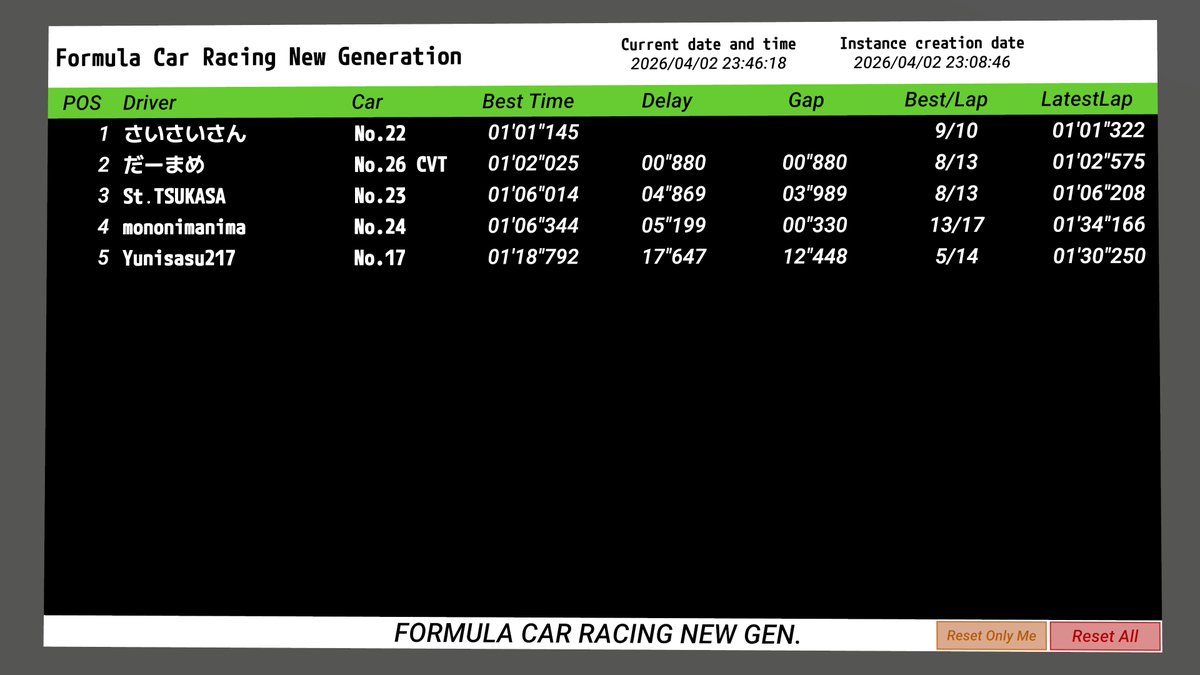Click delay value 04"869
This screenshot has height=675, width=1200.
pyautogui.click(x=674, y=194)
